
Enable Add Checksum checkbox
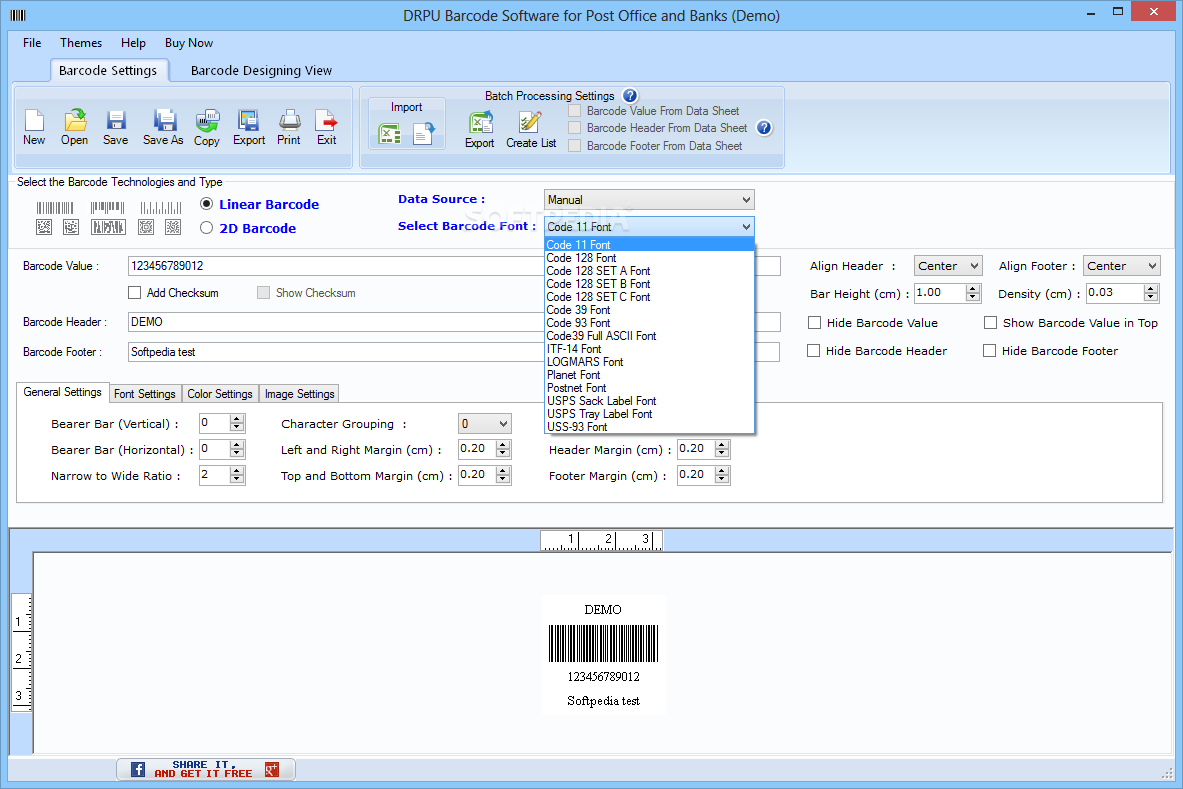click(135, 293)
